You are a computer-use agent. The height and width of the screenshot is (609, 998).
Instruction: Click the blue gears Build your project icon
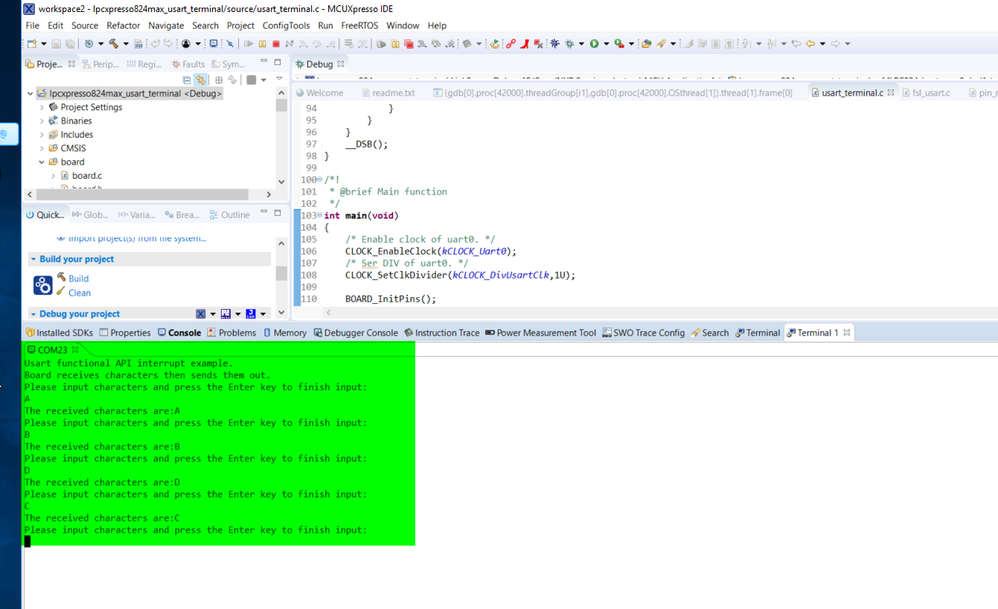tap(43, 284)
